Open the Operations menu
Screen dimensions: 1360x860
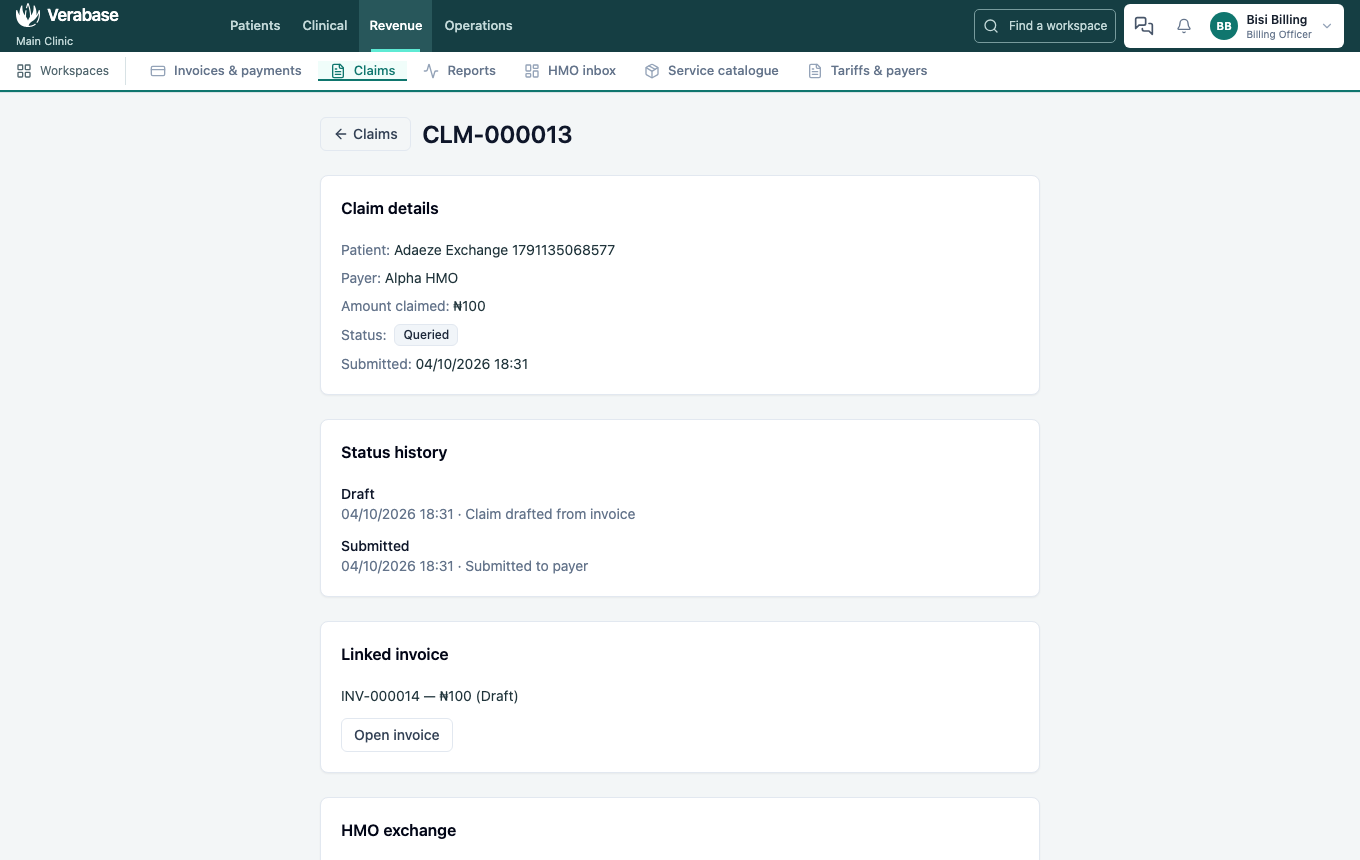coord(479,26)
